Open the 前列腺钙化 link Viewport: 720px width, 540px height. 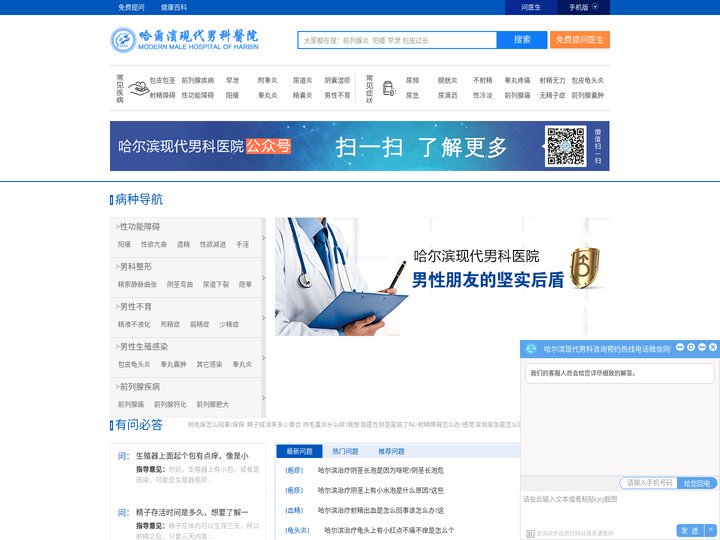[170, 404]
